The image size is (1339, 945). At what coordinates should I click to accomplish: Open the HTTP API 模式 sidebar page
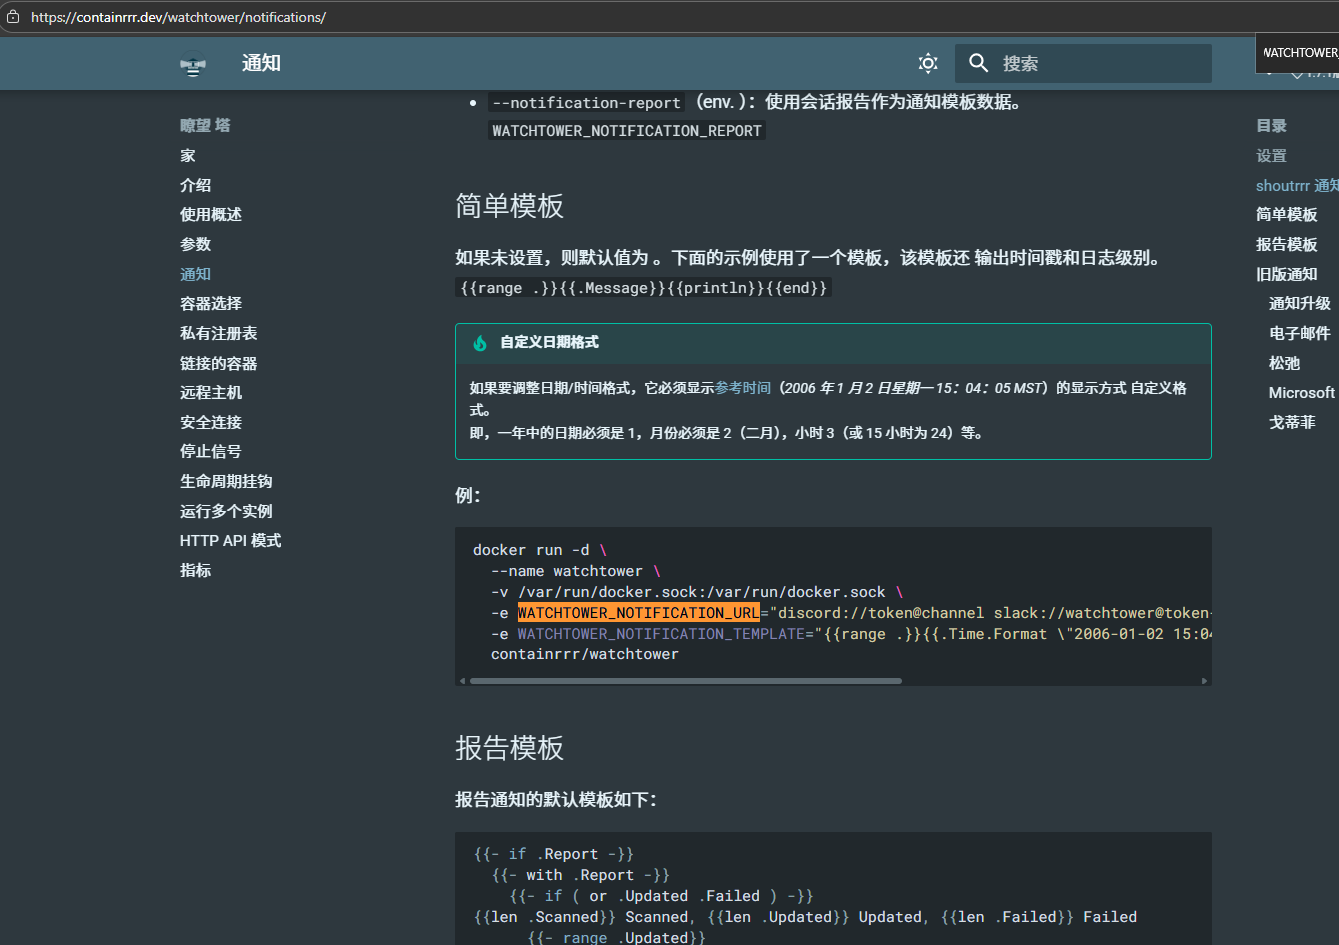click(231, 541)
